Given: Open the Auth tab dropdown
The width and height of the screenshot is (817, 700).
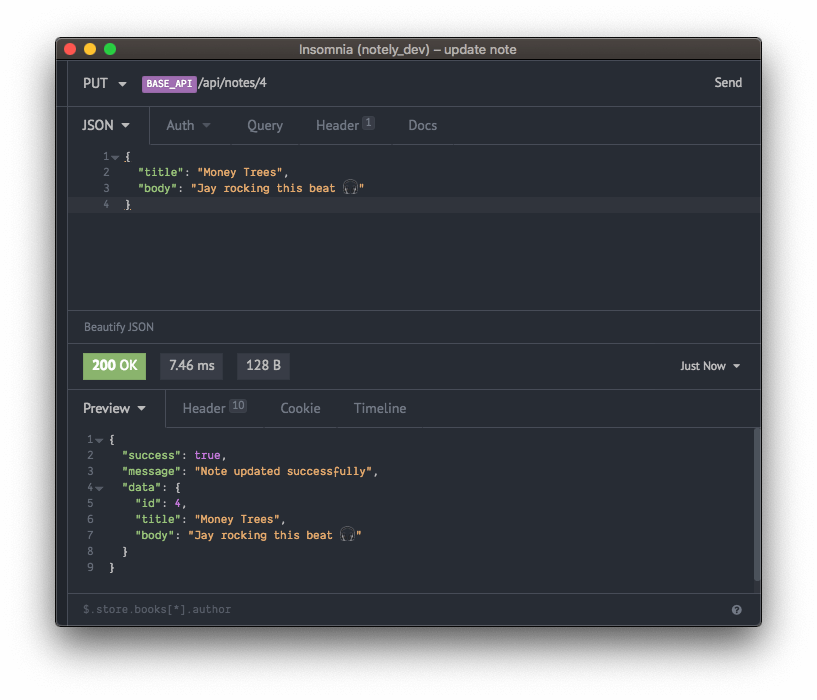Looking at the screenshot, I should pyautogui.click(x=188, y=125).
